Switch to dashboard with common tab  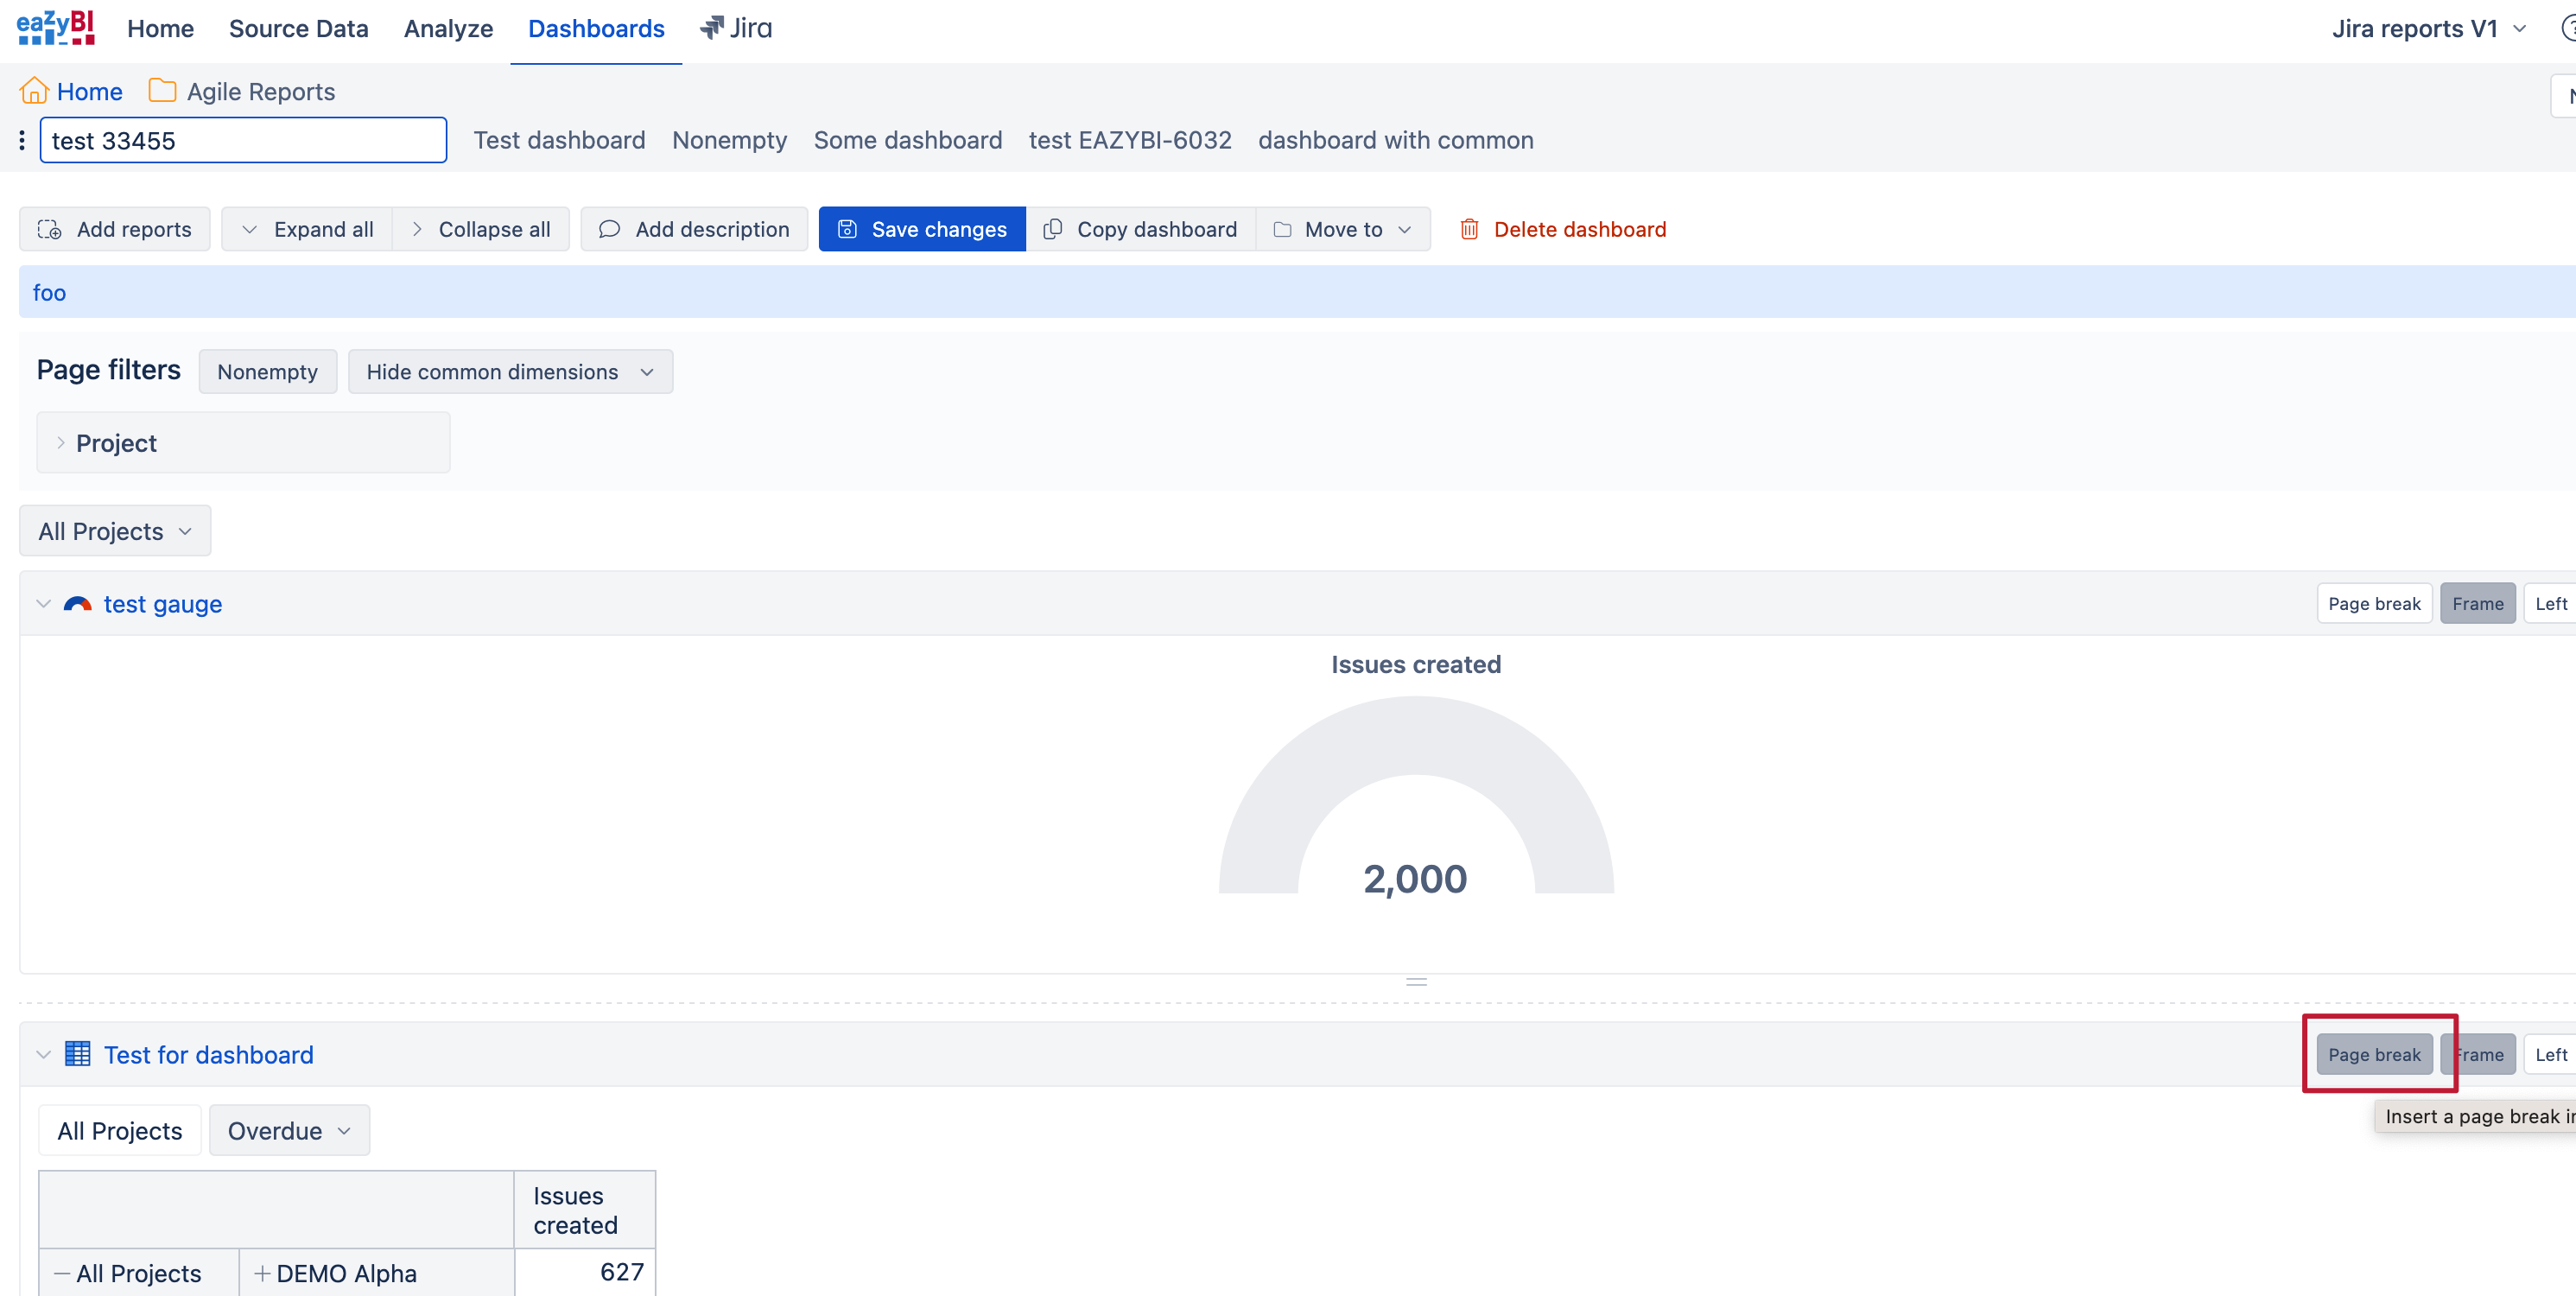(1396, 140)
